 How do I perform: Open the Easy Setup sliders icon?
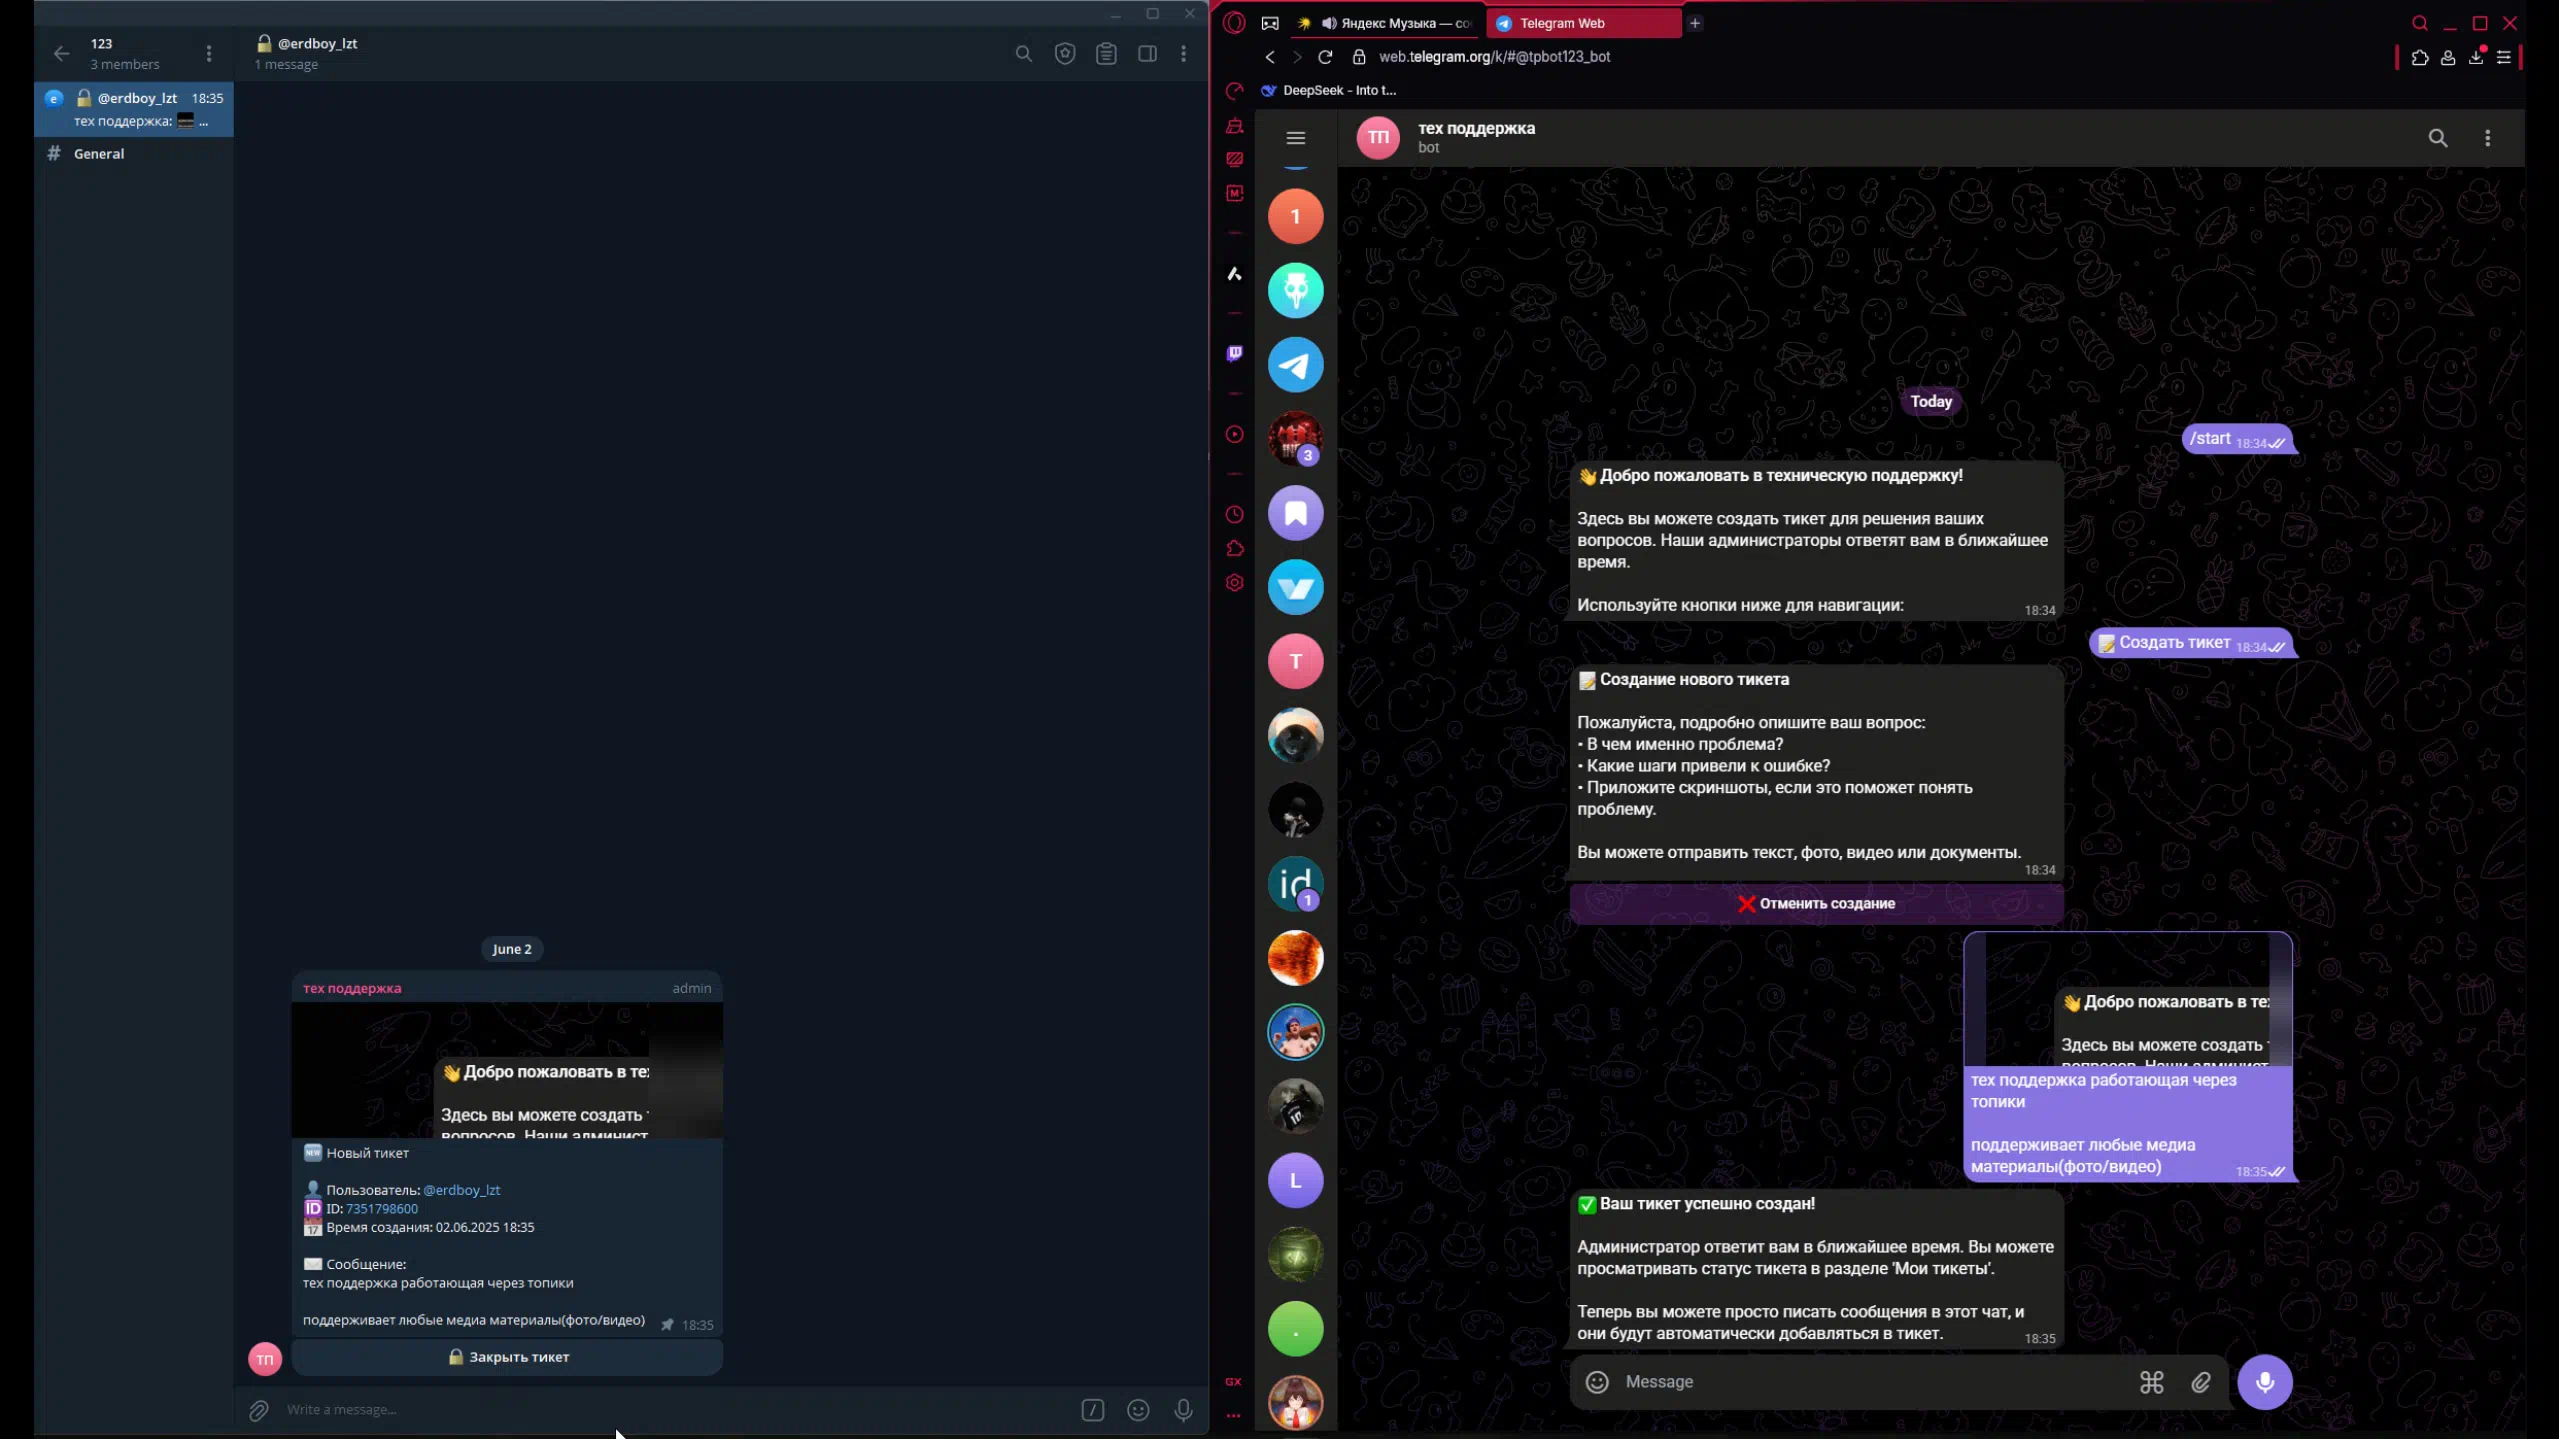[2504, 57]
